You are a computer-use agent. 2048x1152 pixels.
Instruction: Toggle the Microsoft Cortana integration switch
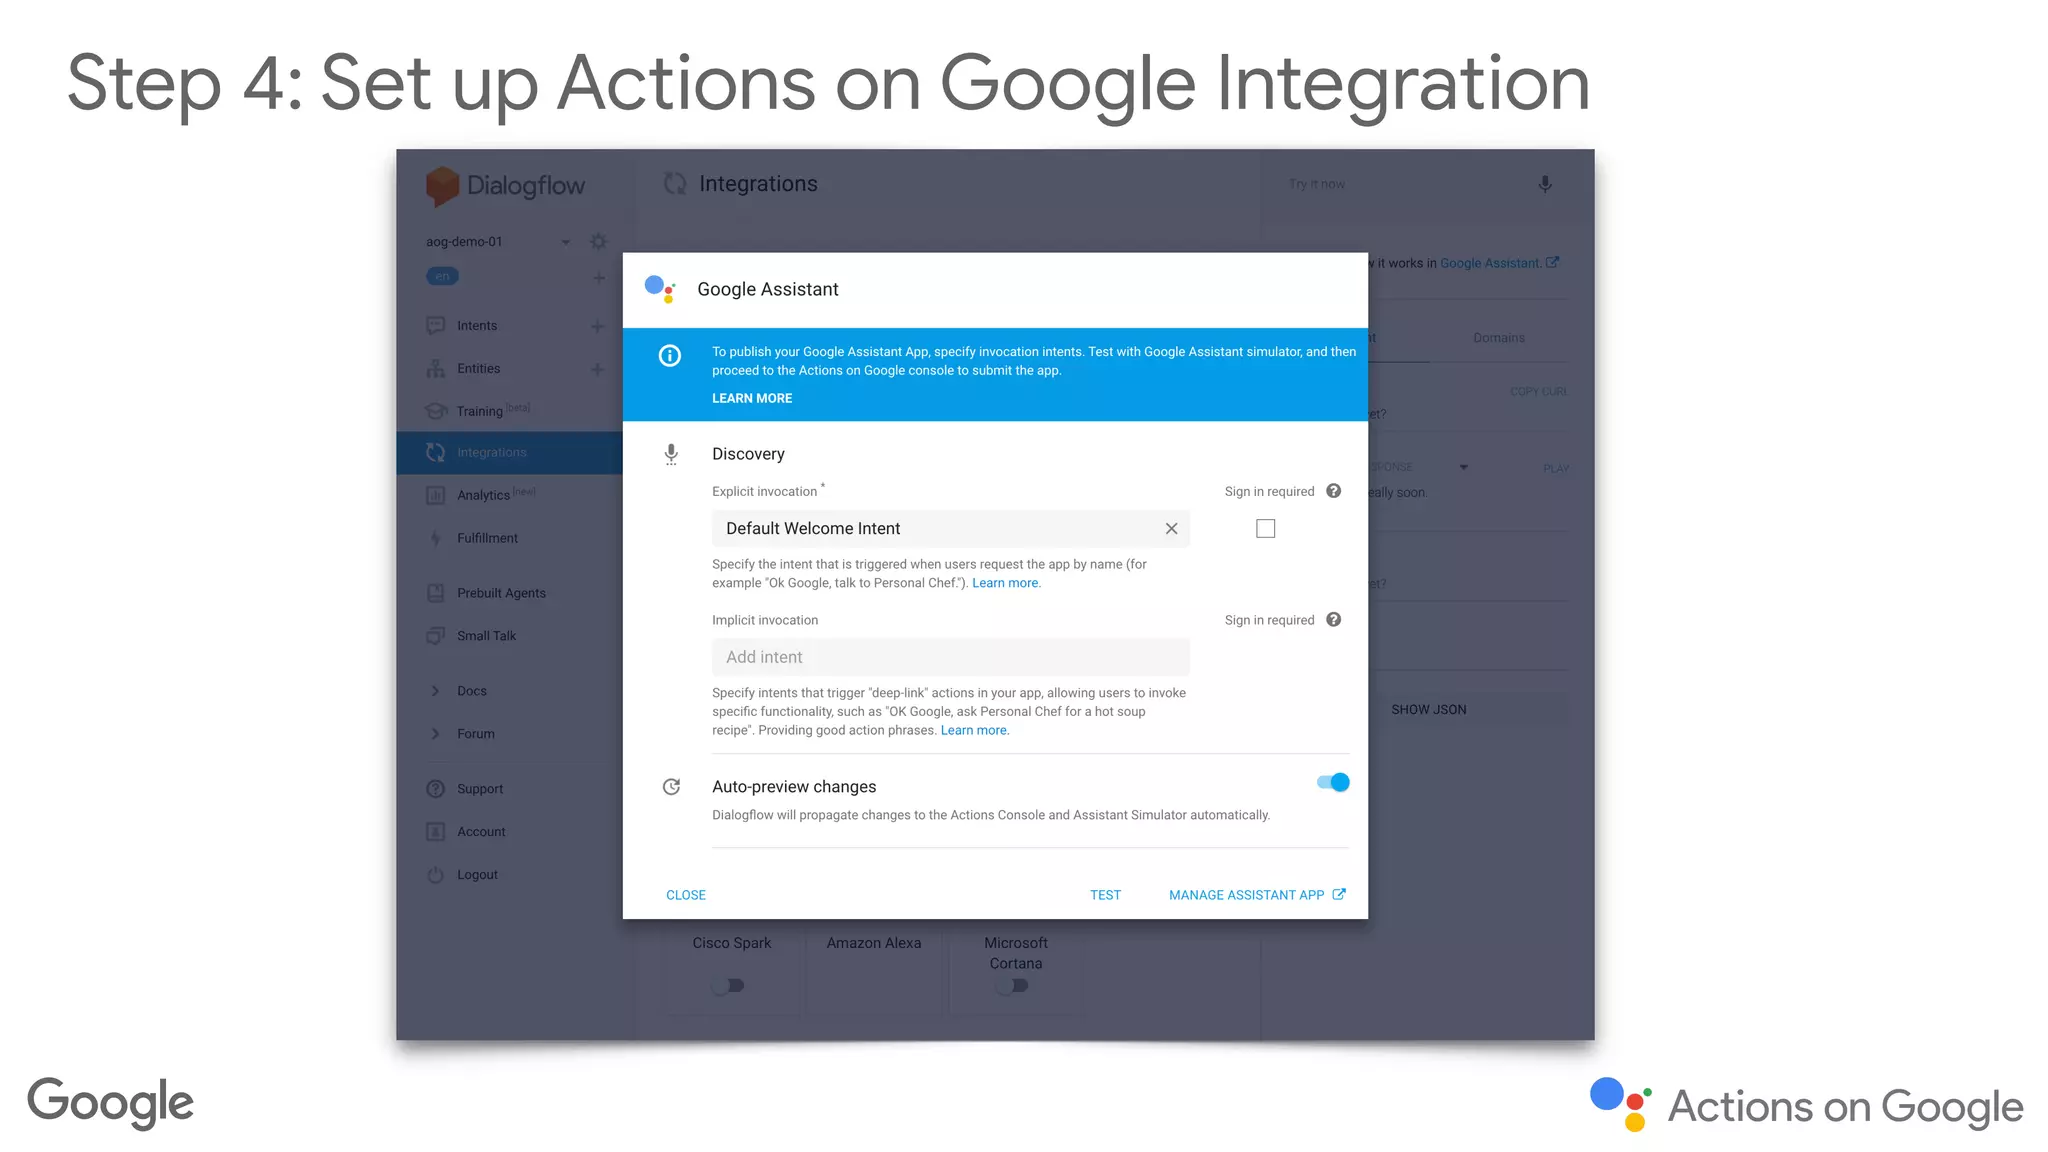point(1012,985)
